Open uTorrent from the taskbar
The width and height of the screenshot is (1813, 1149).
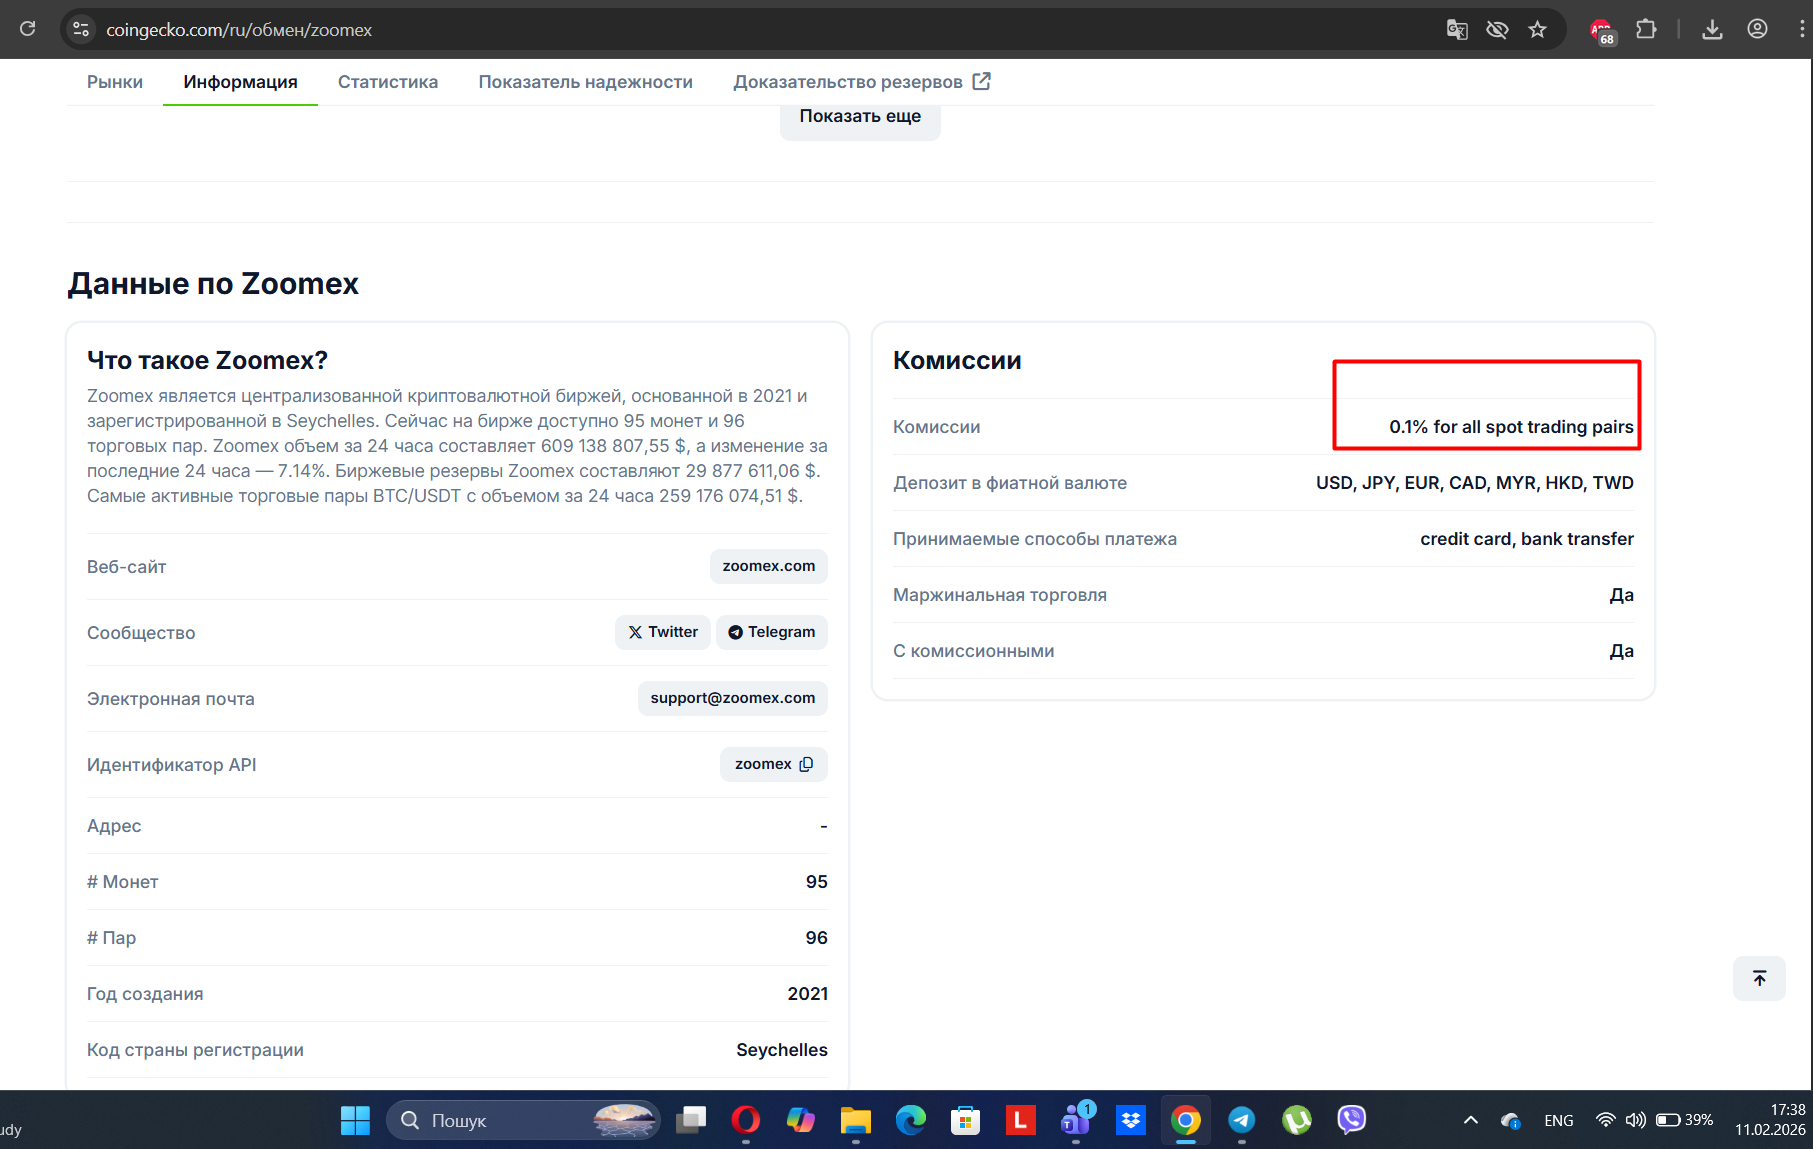coord(1296,1120)
